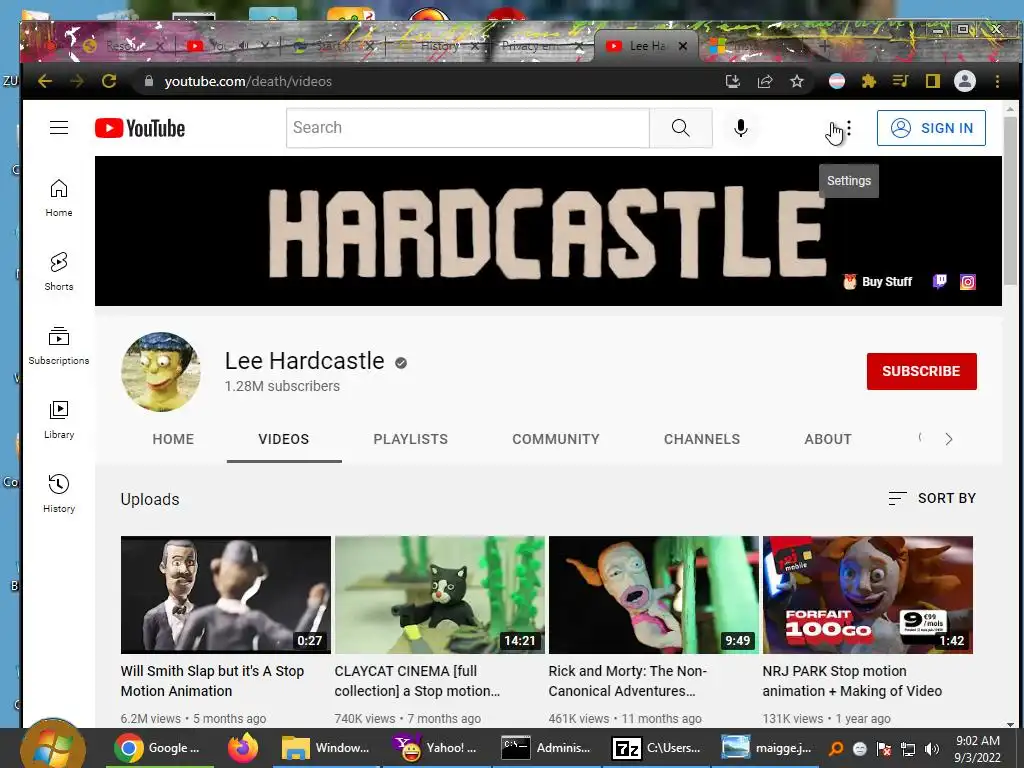
Task: Open Firefox from the taskbar
Action: click(243, 748)
